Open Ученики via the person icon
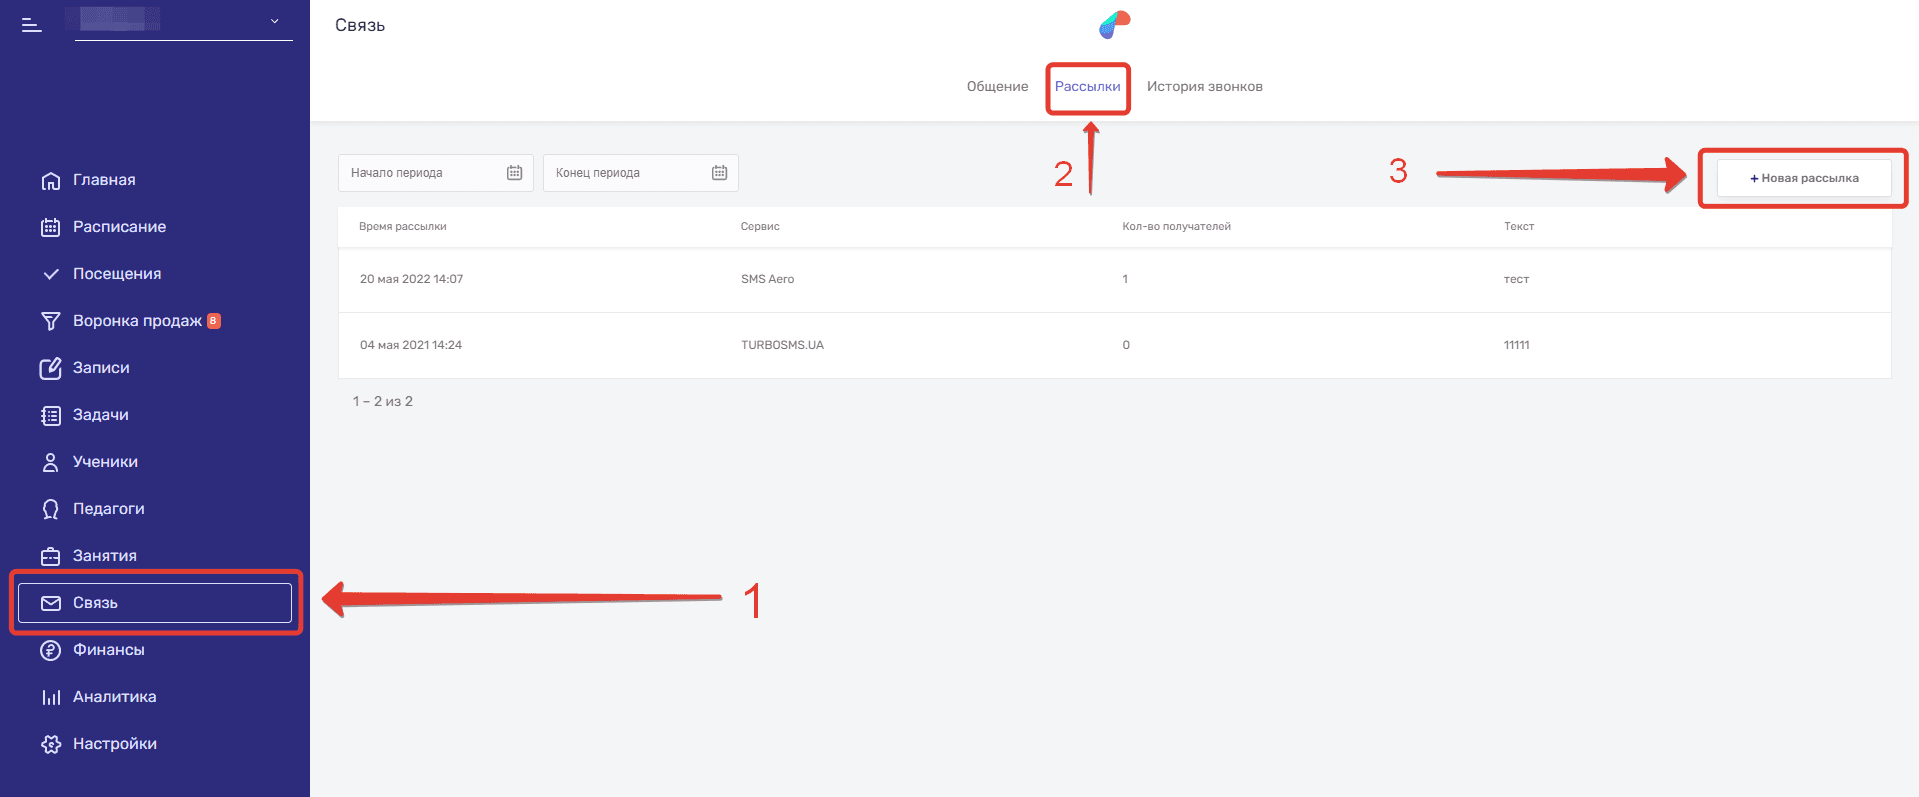Screen dimensions: 1919x797 coord(50,462)
